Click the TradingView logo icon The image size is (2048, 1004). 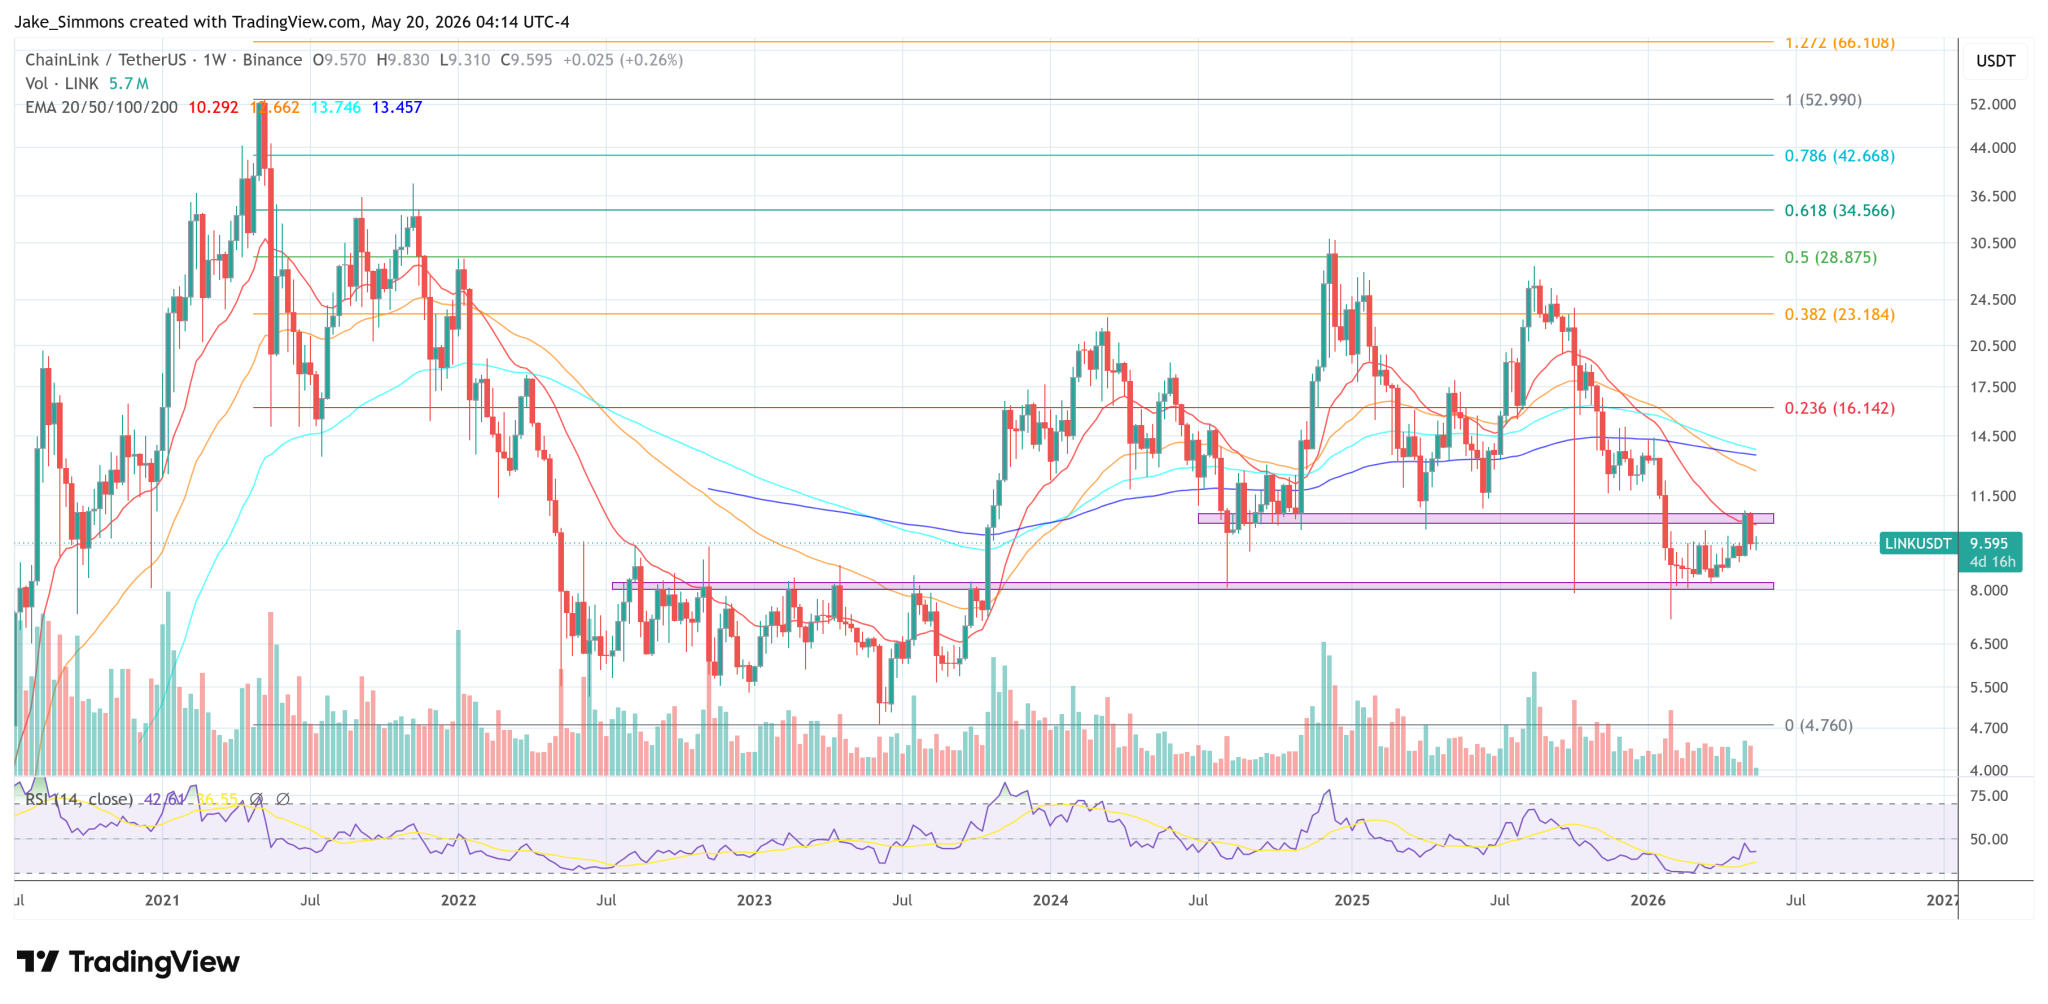point(38,962)
